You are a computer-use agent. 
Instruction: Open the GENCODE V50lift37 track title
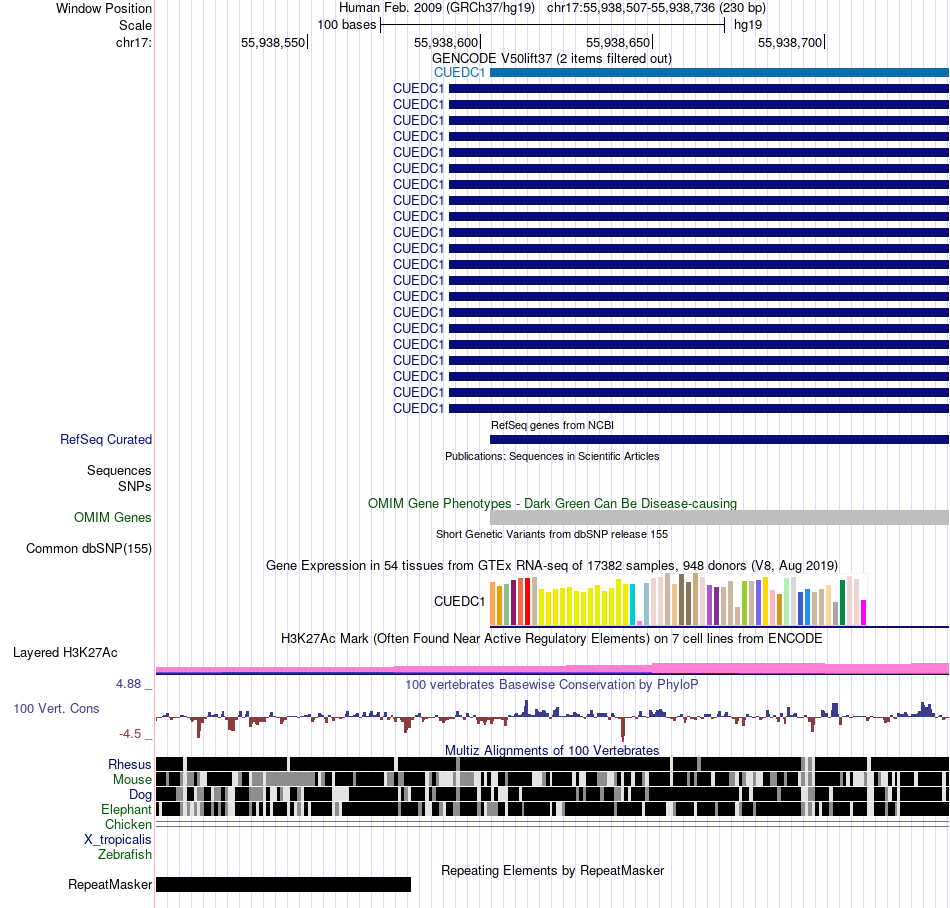552,59
